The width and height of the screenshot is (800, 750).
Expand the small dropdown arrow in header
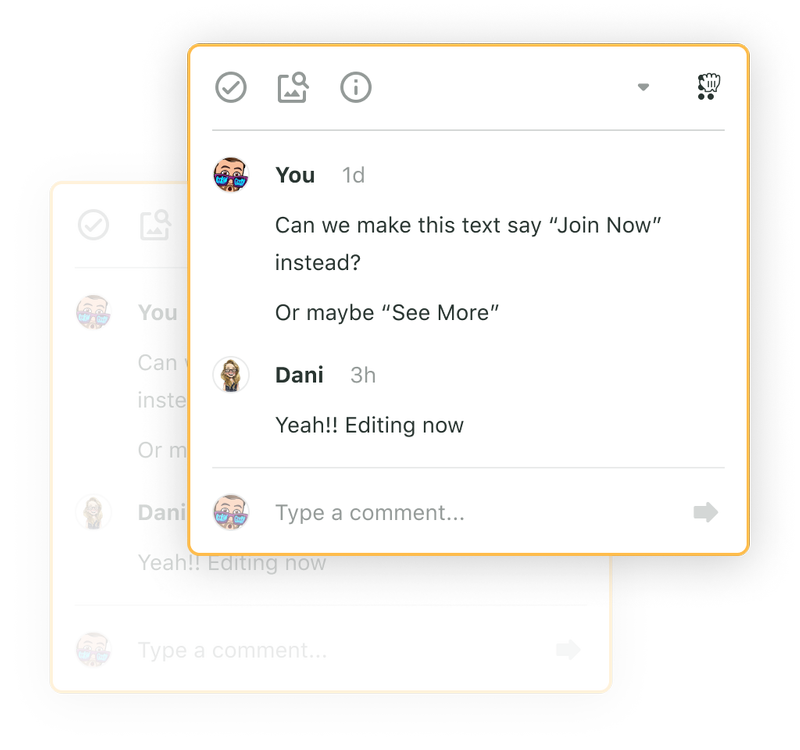[643, 87]
